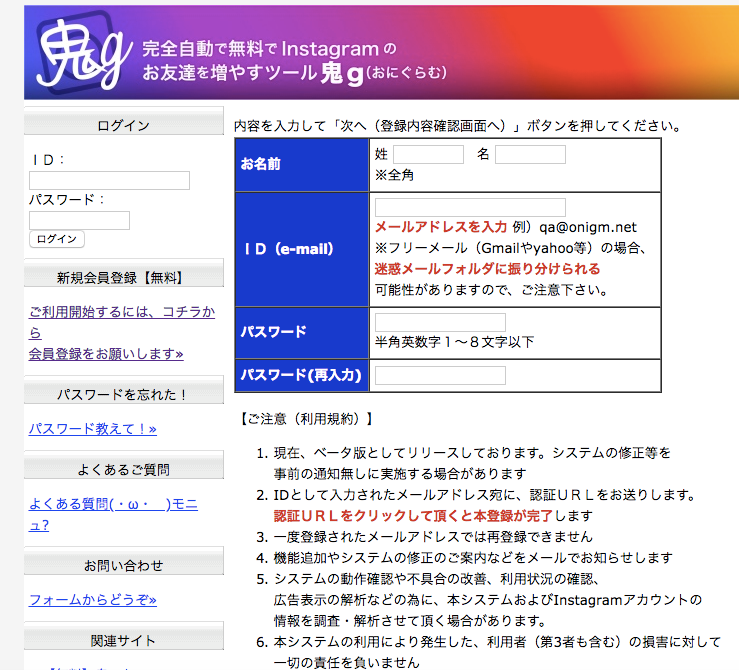
Task: Focus the ID (e-mail) input field
Action: pyautogui.click(x=470, y=207)
